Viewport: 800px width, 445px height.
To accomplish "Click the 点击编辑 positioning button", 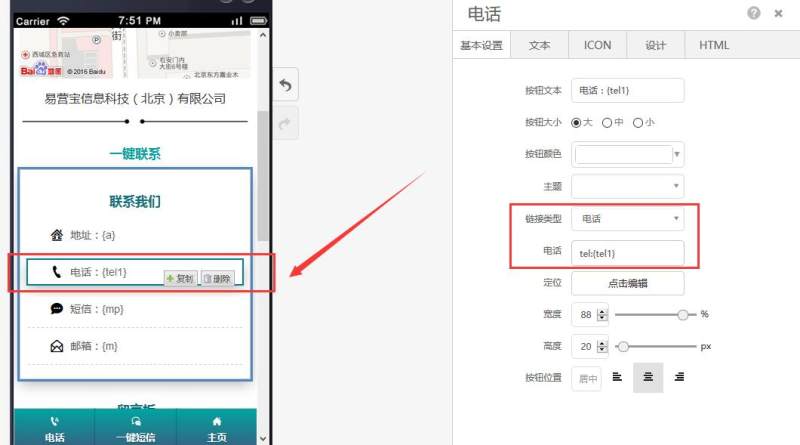I will pyautogui.click(x=628, y=283).
